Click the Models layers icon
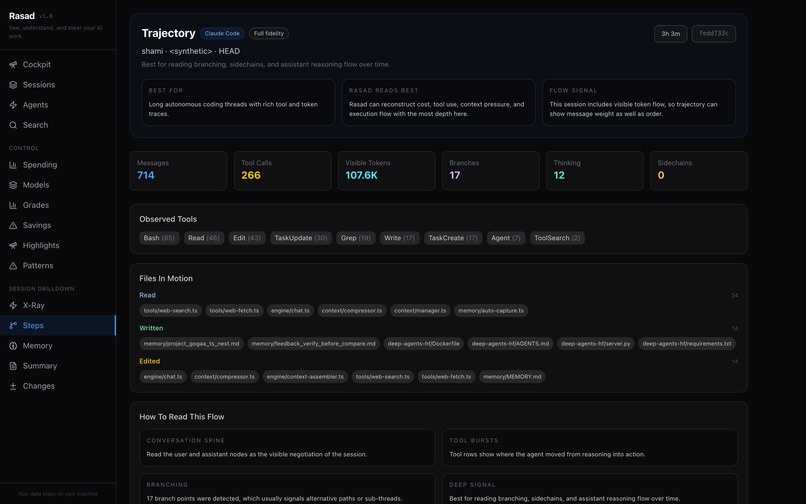Screen dimensions: 806x504 (13, 185)
